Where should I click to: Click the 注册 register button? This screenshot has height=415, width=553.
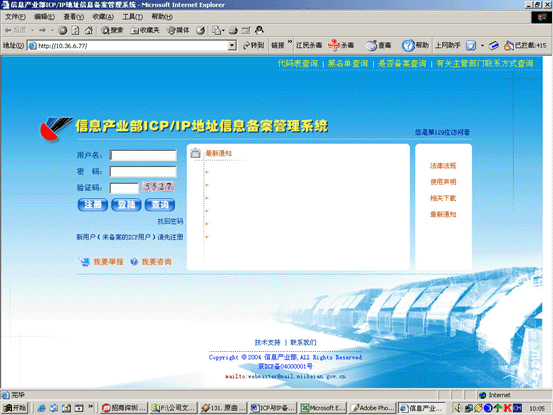92,205
